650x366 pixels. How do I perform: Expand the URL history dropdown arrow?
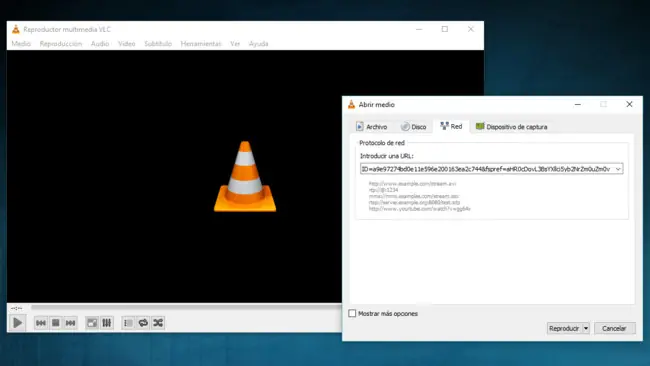[618, 169]
